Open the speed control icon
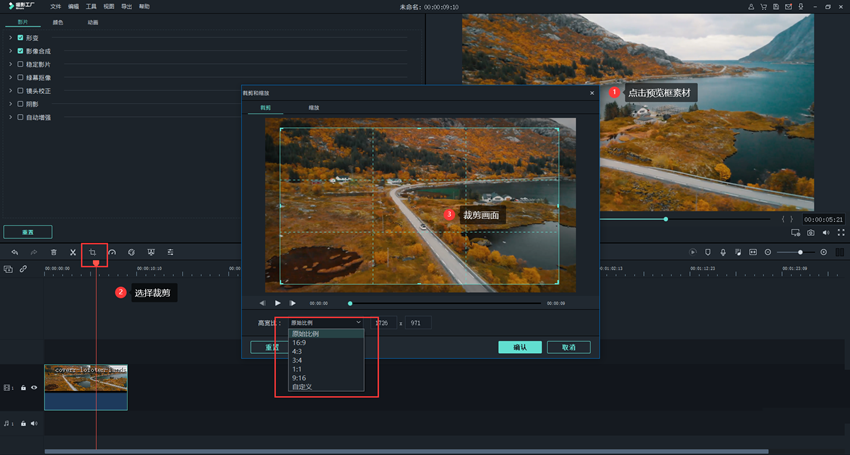 pyautogui.click(x=112, y=252)
